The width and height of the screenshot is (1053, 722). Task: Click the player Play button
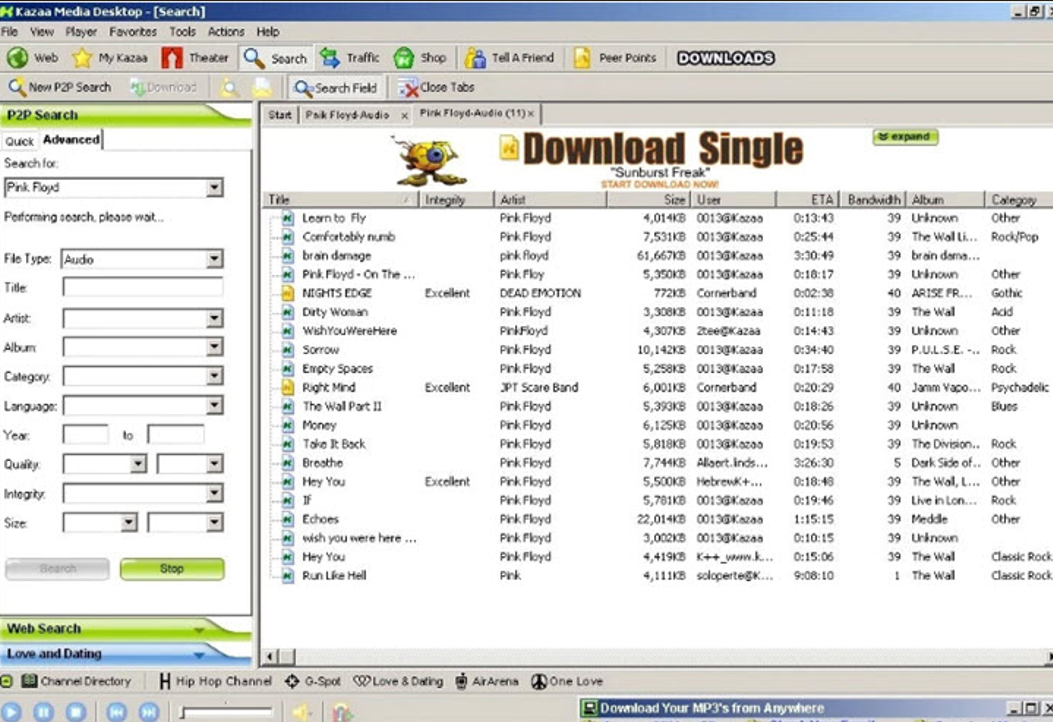[x=11, y=711]
